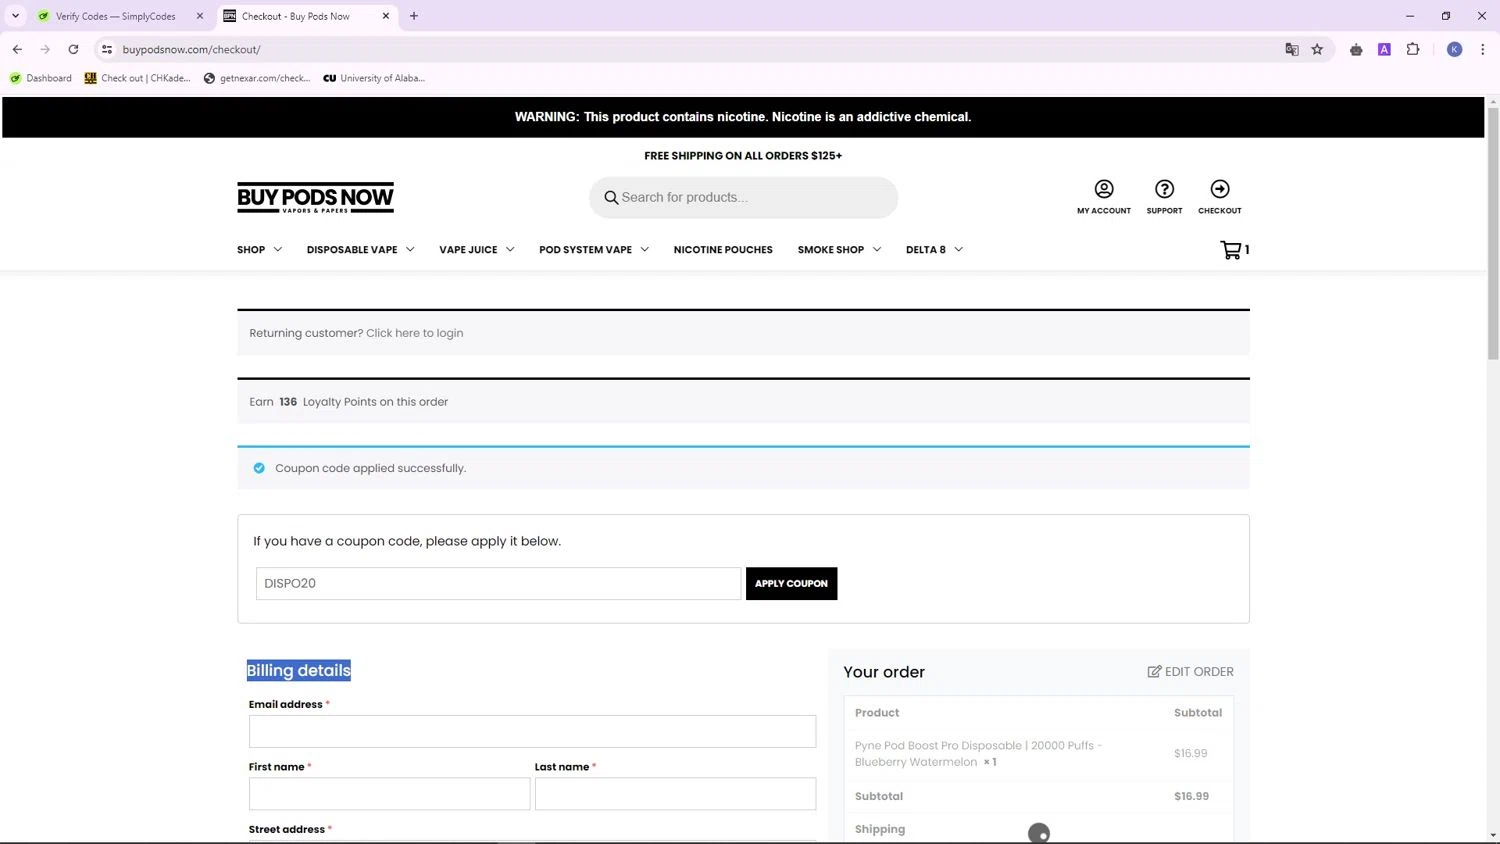
Task: Click the Apply Coupon button
Action: coord(791,584)
